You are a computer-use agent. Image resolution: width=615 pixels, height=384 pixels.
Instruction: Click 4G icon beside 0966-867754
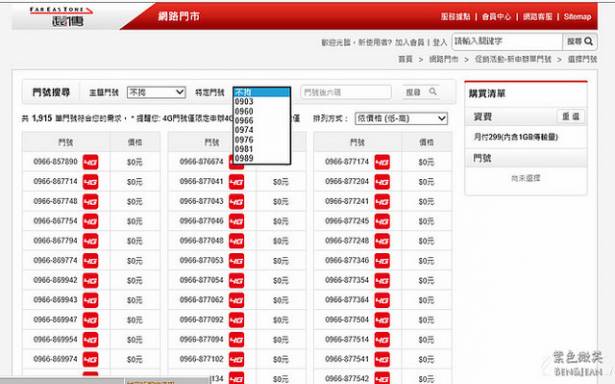90,221
